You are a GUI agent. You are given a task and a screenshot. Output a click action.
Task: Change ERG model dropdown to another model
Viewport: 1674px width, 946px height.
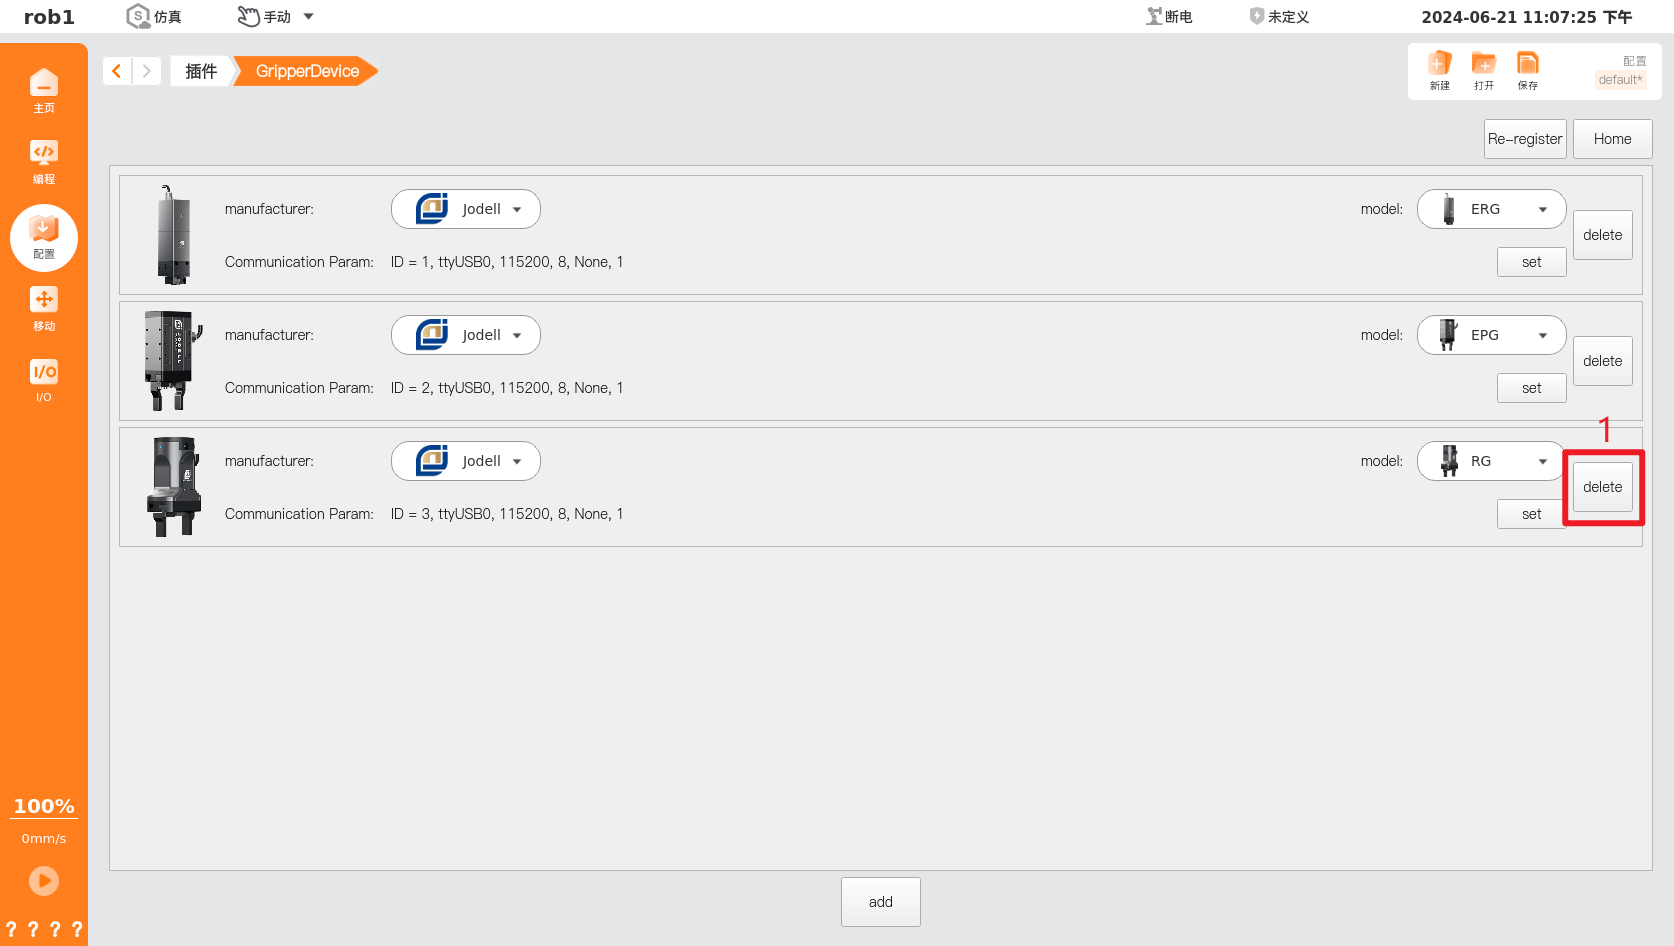click(x=1491, y=208)
